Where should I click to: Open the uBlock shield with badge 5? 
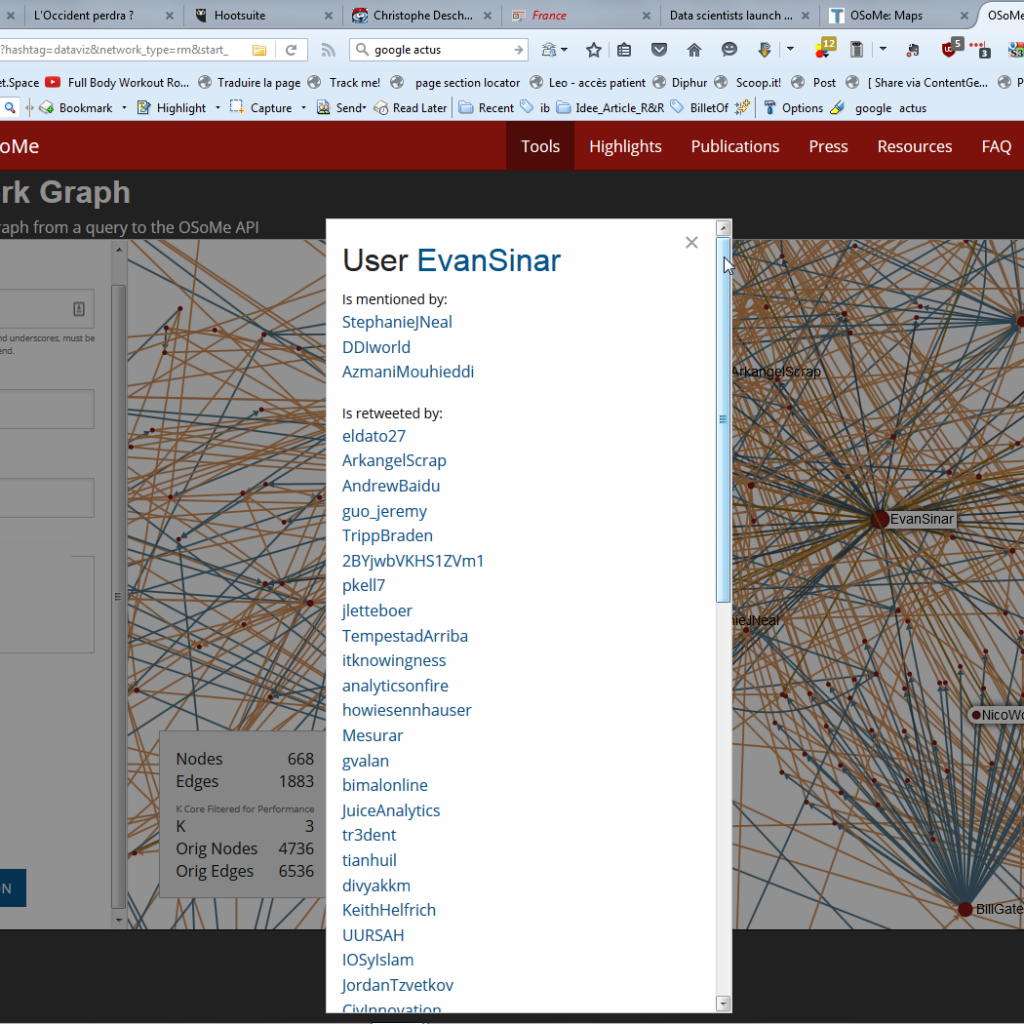point(951,48)
